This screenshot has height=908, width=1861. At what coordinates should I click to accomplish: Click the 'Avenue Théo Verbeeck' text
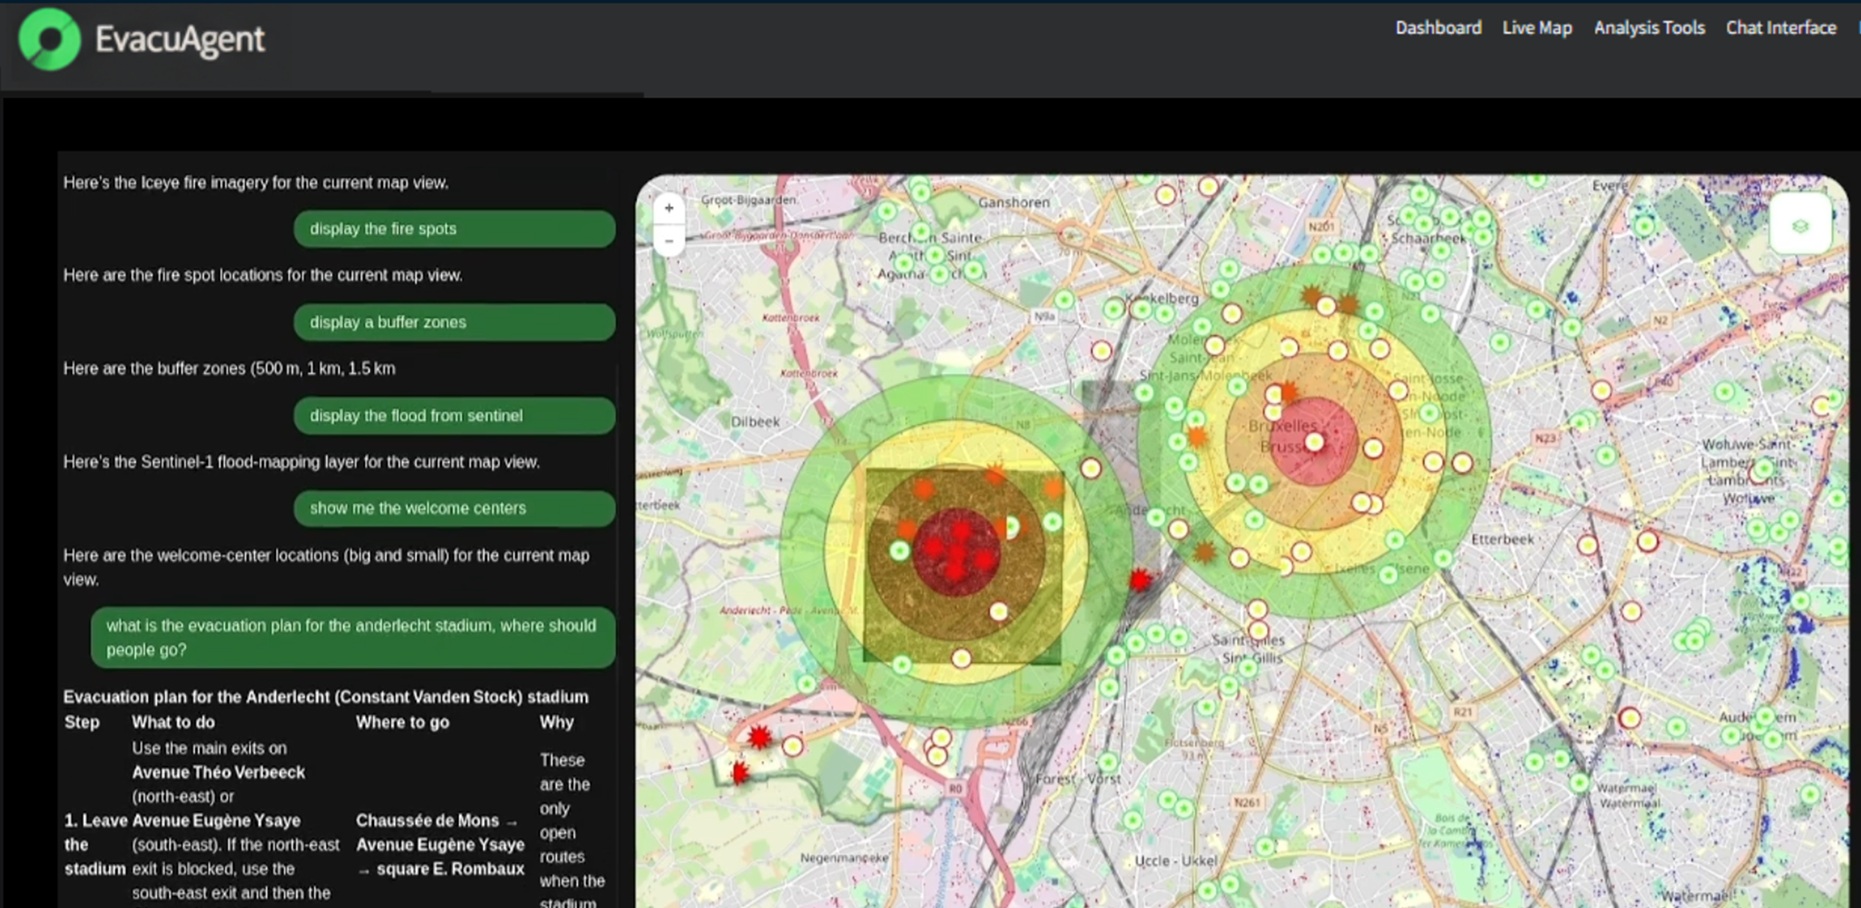pyautogui.click(x=218, y=772)
